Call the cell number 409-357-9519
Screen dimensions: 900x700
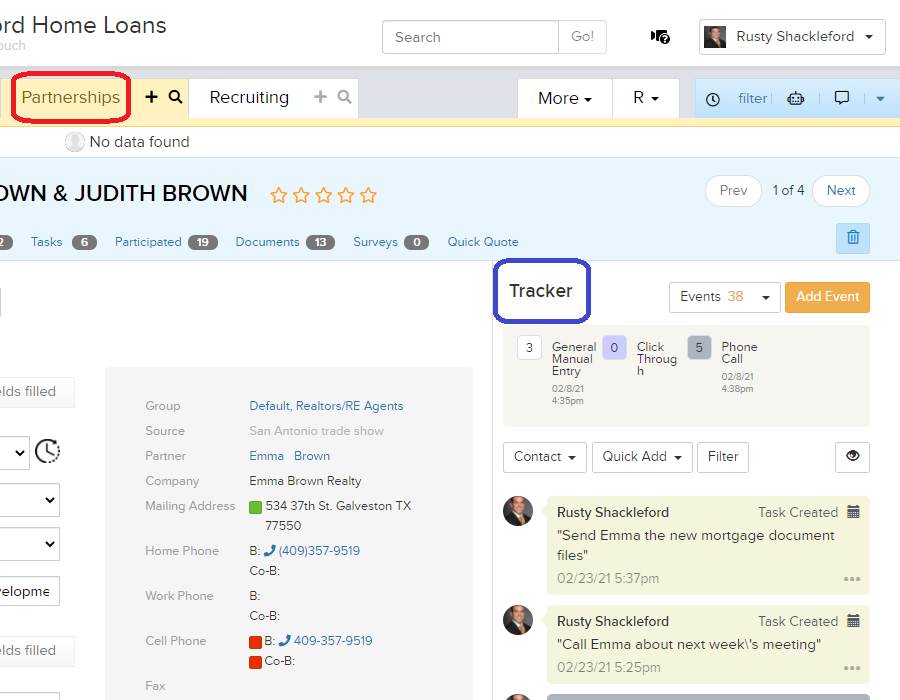point(333,640)
